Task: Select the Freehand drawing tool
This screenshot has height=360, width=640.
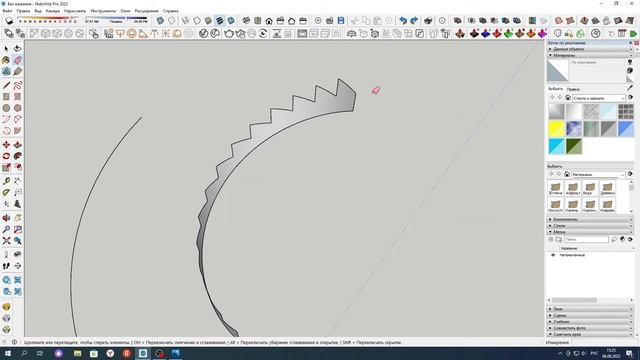Action: [x=18, y=85]
